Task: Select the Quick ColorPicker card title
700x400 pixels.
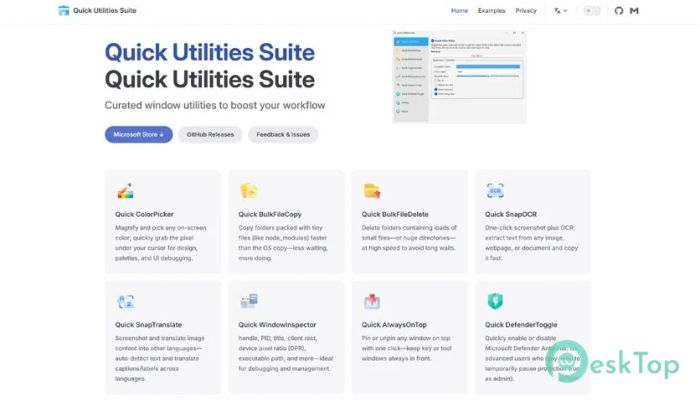Action: 144,214
